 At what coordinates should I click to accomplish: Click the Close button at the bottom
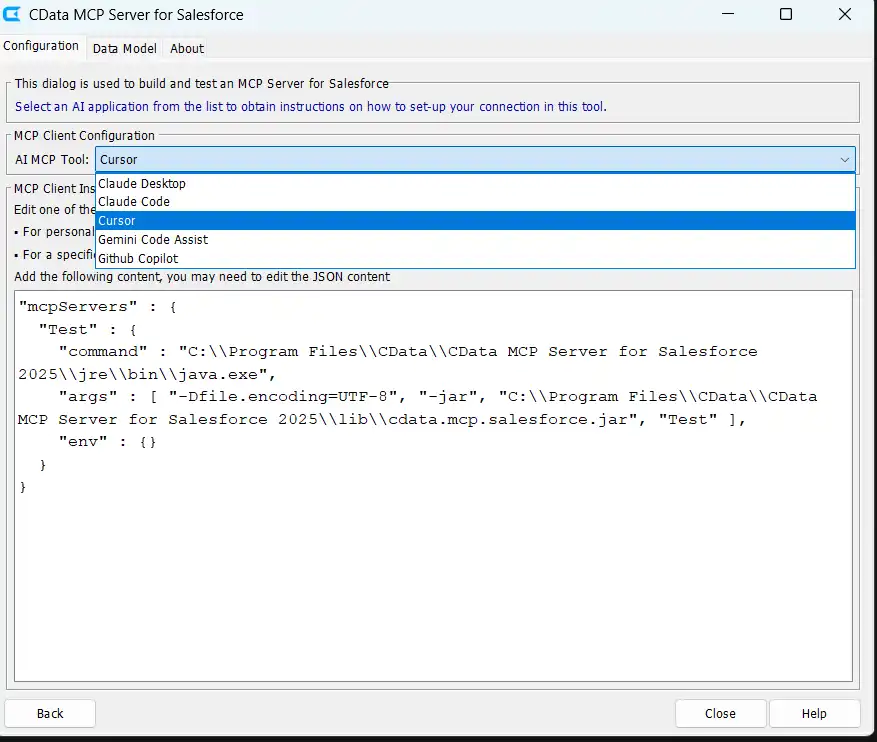(720, 713)
